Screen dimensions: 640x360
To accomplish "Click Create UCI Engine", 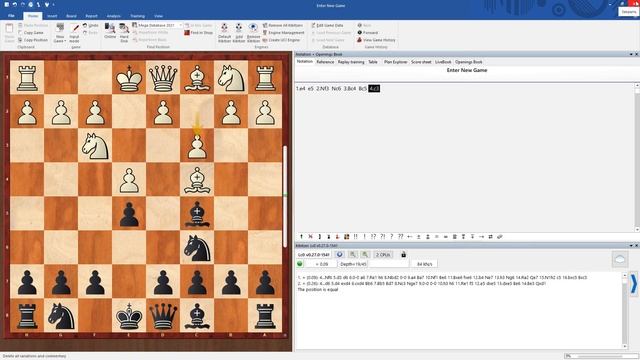I will point(282,40).
